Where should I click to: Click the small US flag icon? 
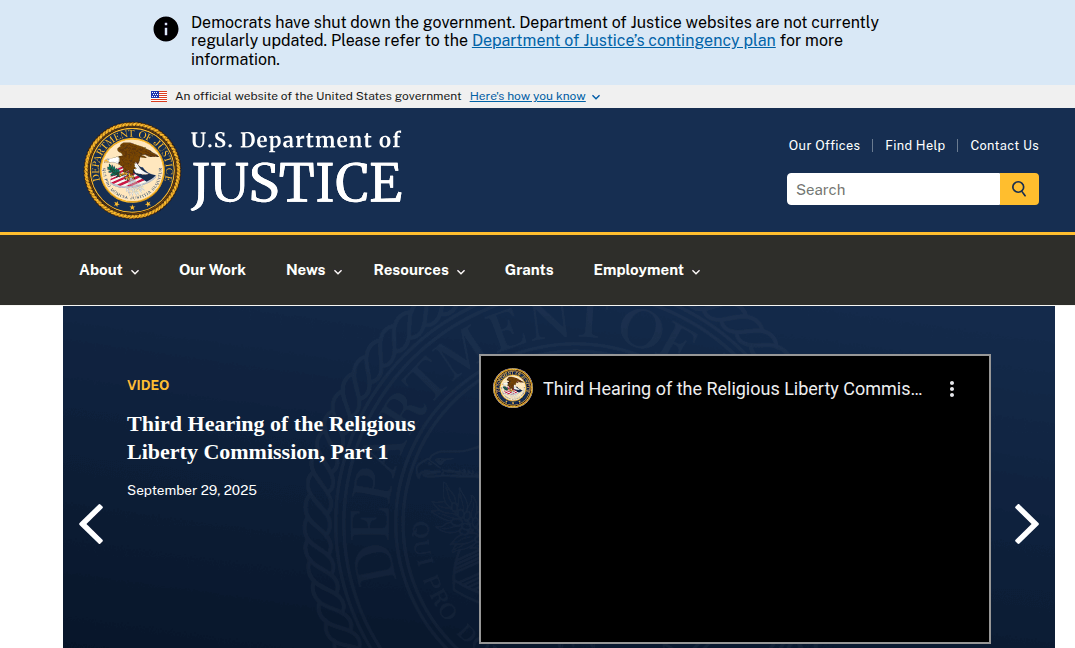point(159,97)
